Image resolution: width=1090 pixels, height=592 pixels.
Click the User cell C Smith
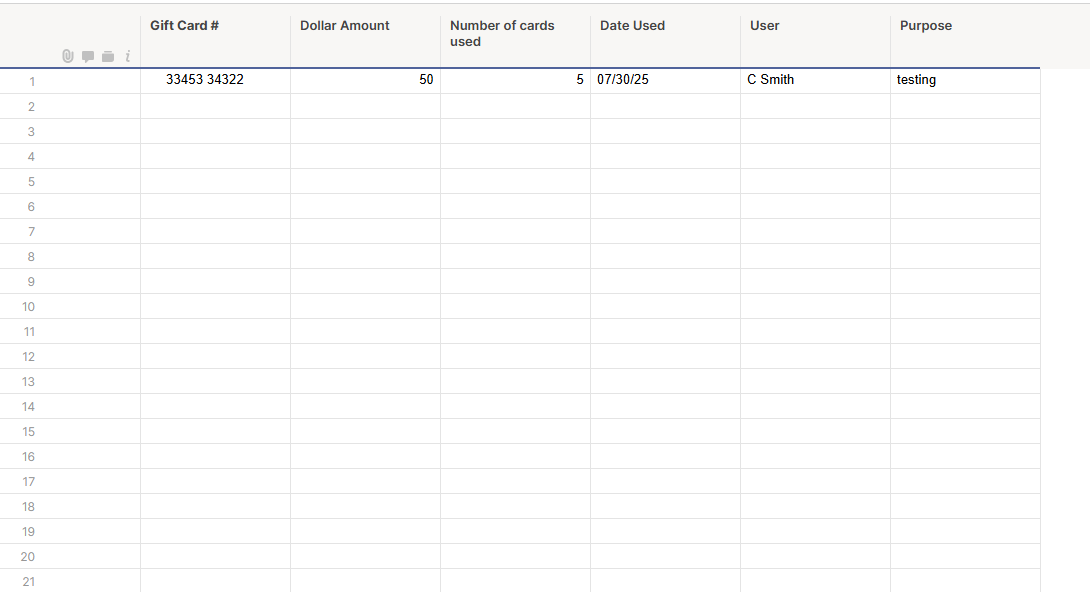pos(815,81)
